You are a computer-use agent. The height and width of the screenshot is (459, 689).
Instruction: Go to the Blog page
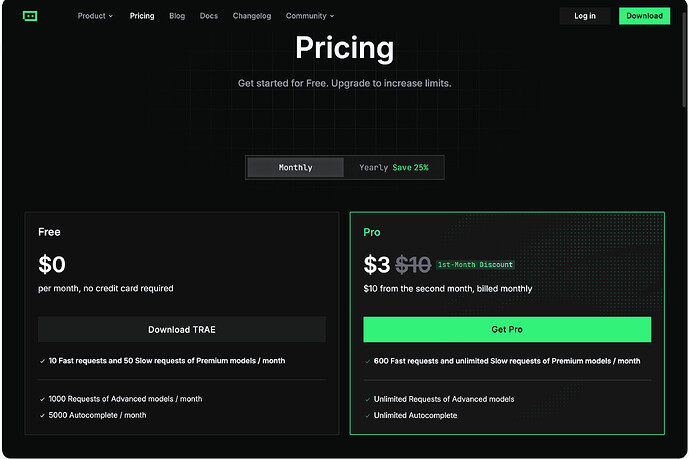coord(177,16)
